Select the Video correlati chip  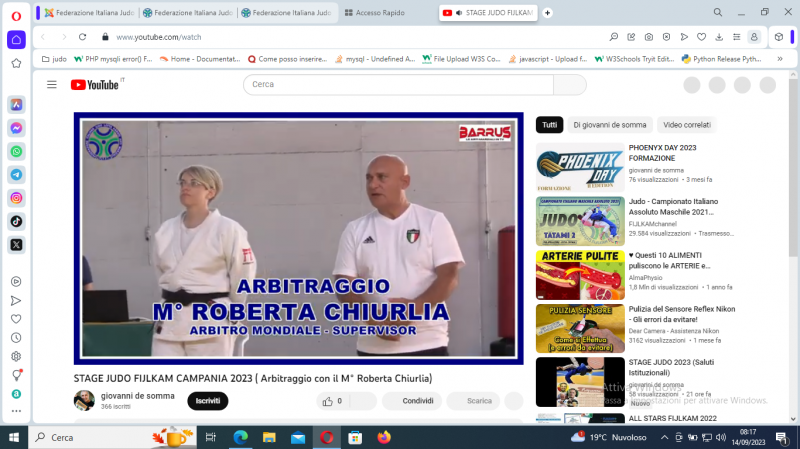687,125
